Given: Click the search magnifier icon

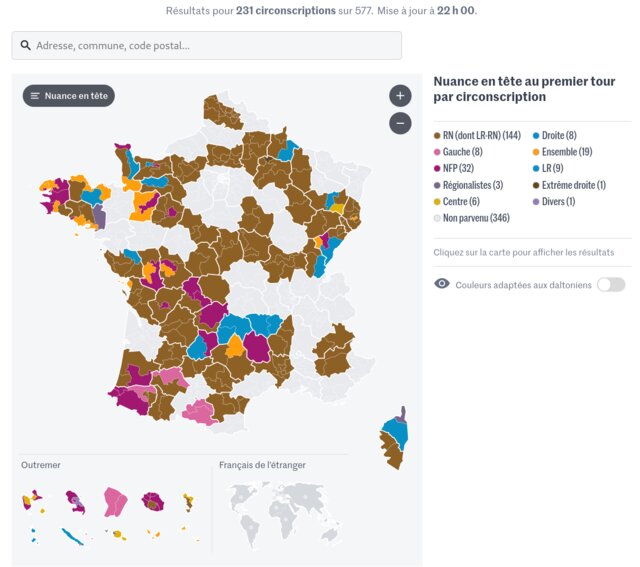Looking at the screenshot, I should [x=25, y=46].
